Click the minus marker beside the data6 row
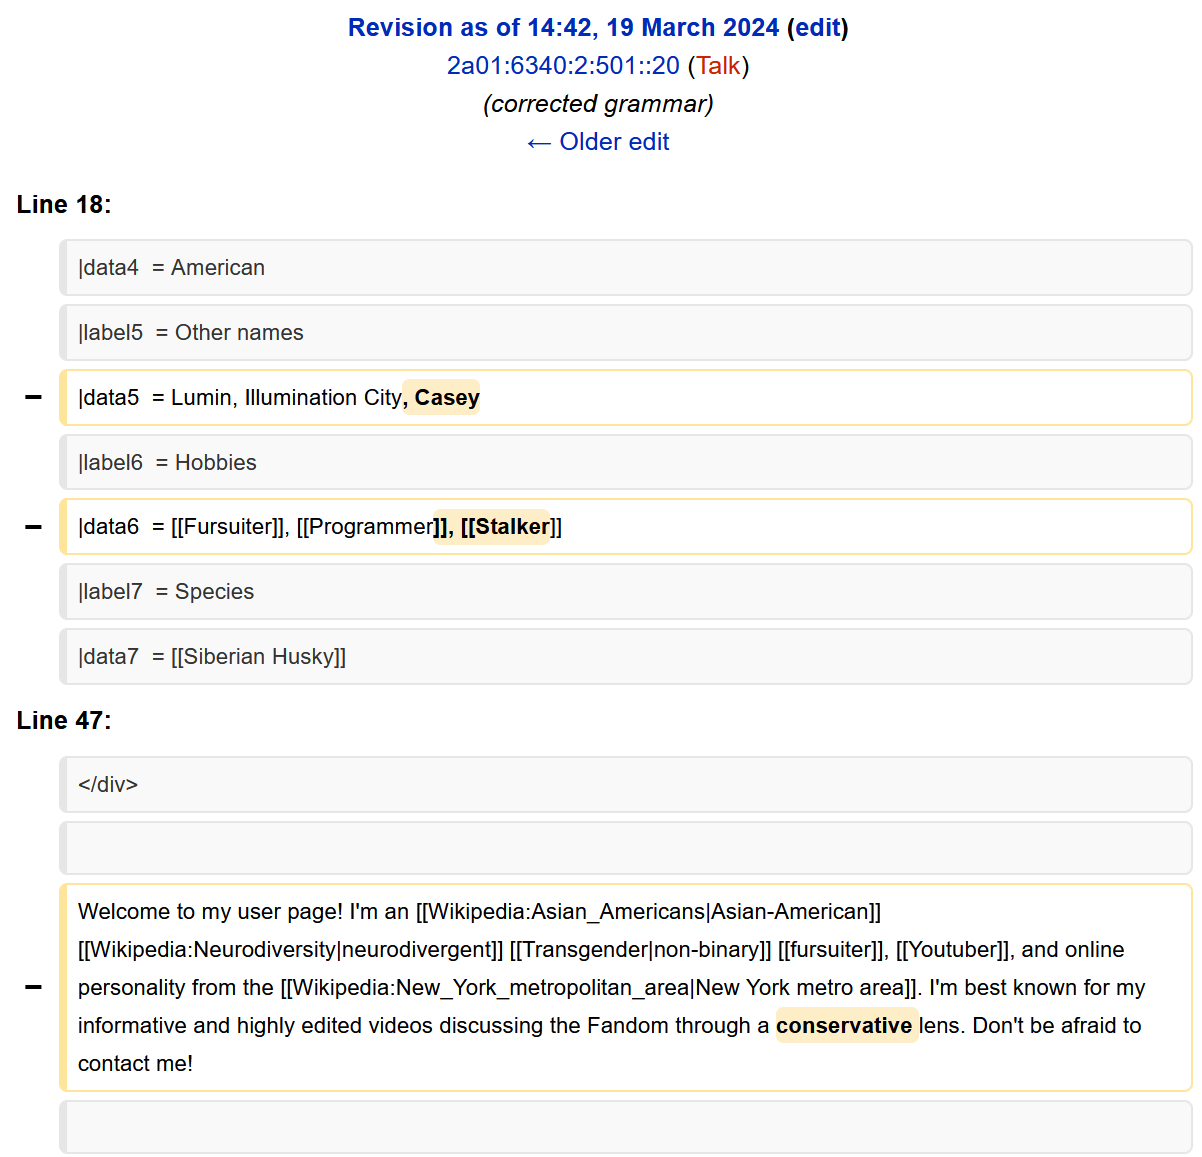Image resolution: width=1202 pixels, height=1157 pixels. (33, 527)
